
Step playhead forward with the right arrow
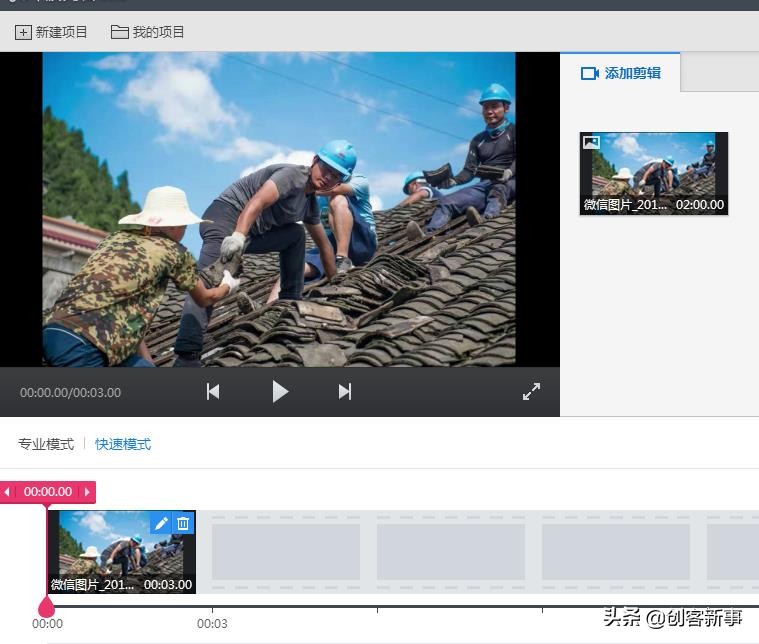click(88, 492)
